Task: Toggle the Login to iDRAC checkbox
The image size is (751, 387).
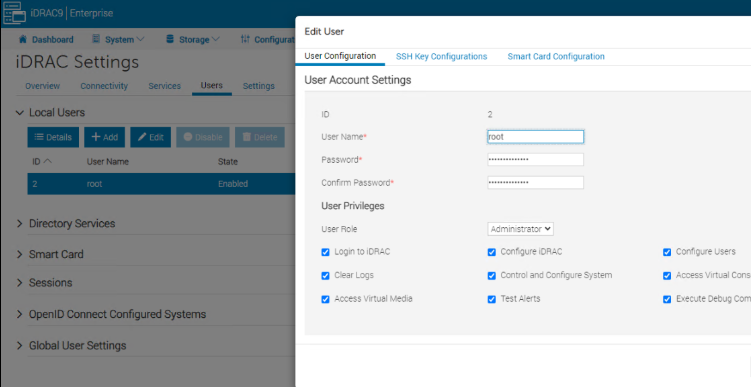Action: coord(326,252)
